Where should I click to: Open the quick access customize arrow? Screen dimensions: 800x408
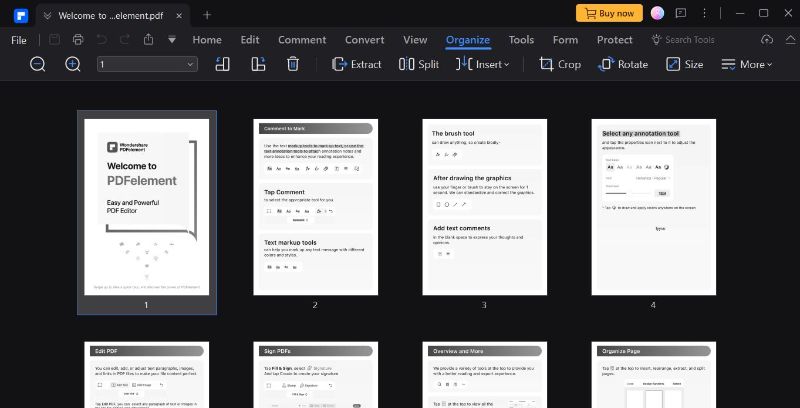coord(172,40)
